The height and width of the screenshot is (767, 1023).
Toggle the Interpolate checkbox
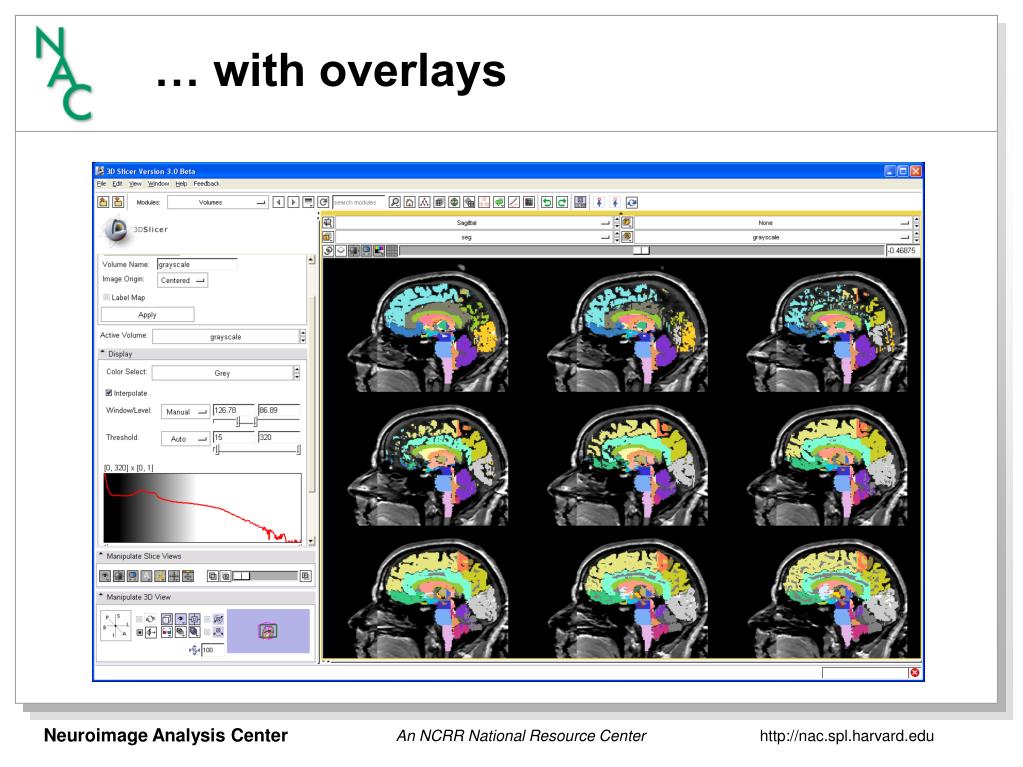click(x=109, y=393)
